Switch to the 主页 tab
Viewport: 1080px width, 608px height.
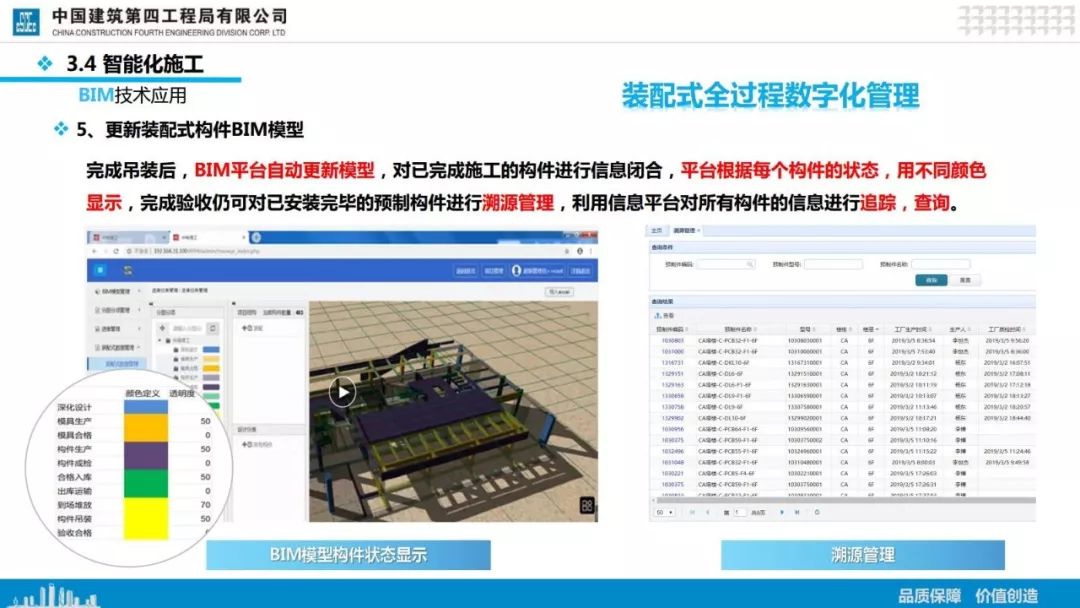(656, 231)
